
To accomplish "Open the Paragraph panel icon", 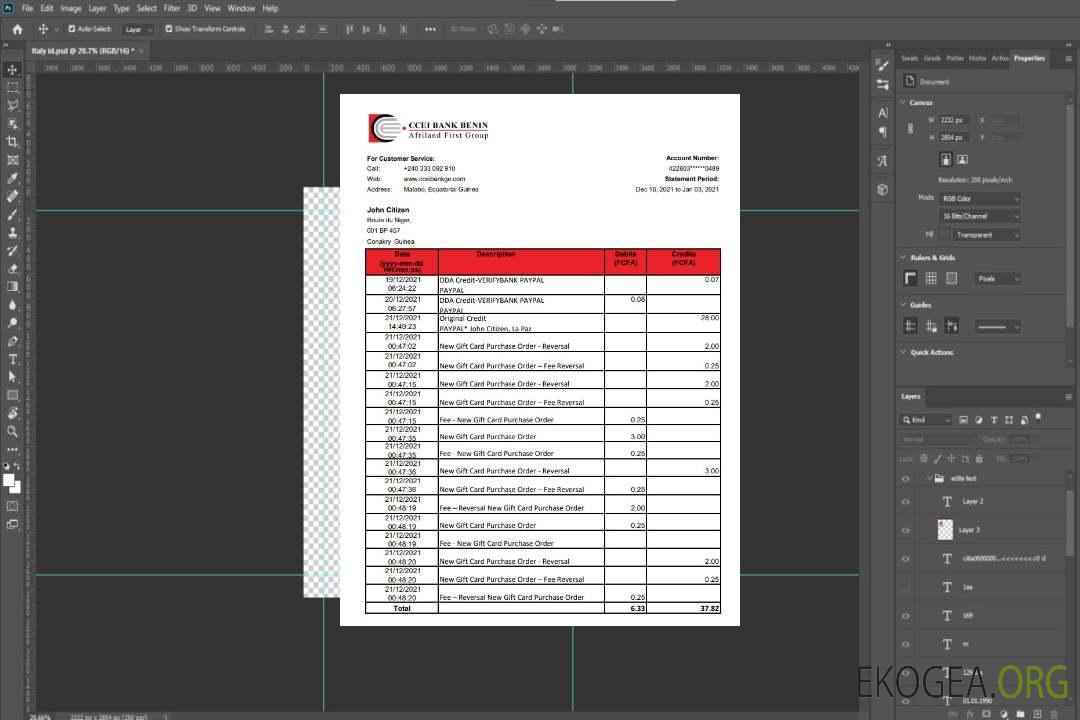I will coord(882,132).
